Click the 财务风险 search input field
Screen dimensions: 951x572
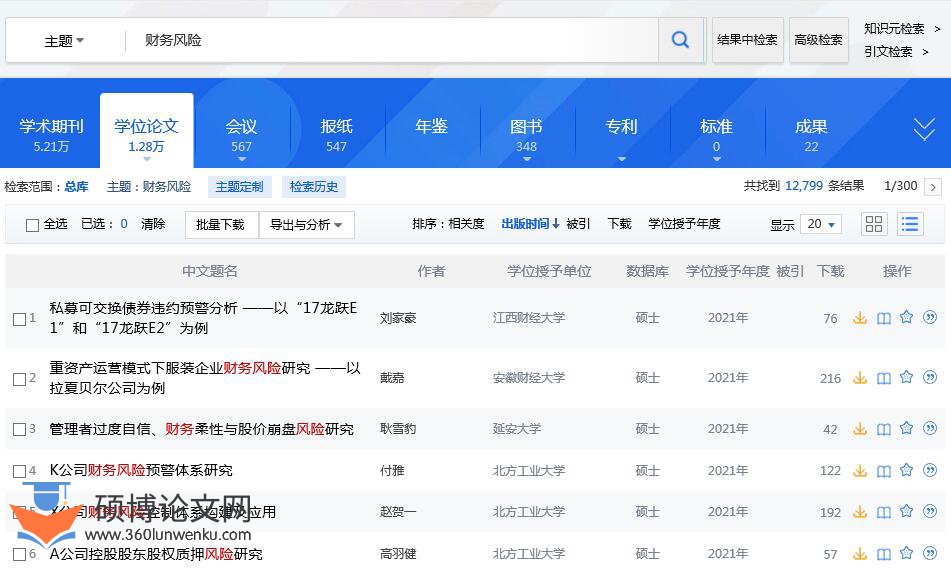click(x=391, y=40)
